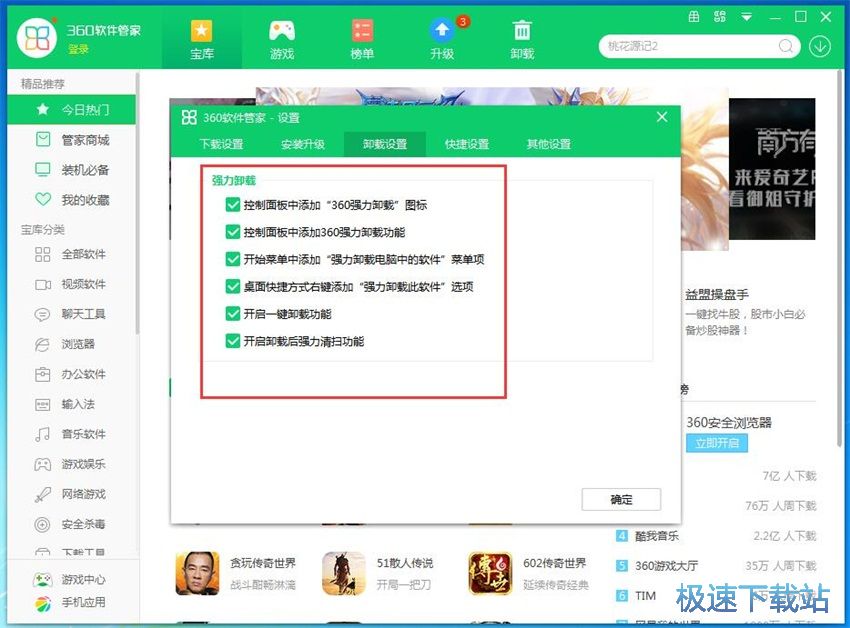Click the 立即开启 button for 360安全浏览器
The image size is (850, 628).
click(717, 443)
